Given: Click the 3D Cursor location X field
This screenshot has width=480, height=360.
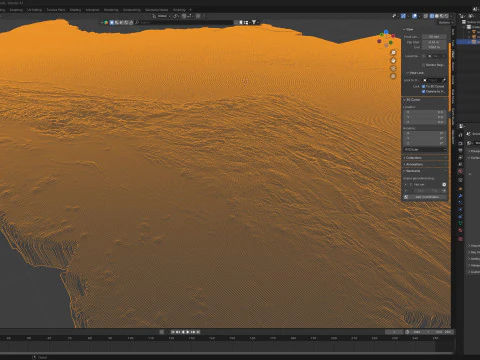Looking at the screenshot, I should coord(425,112).
